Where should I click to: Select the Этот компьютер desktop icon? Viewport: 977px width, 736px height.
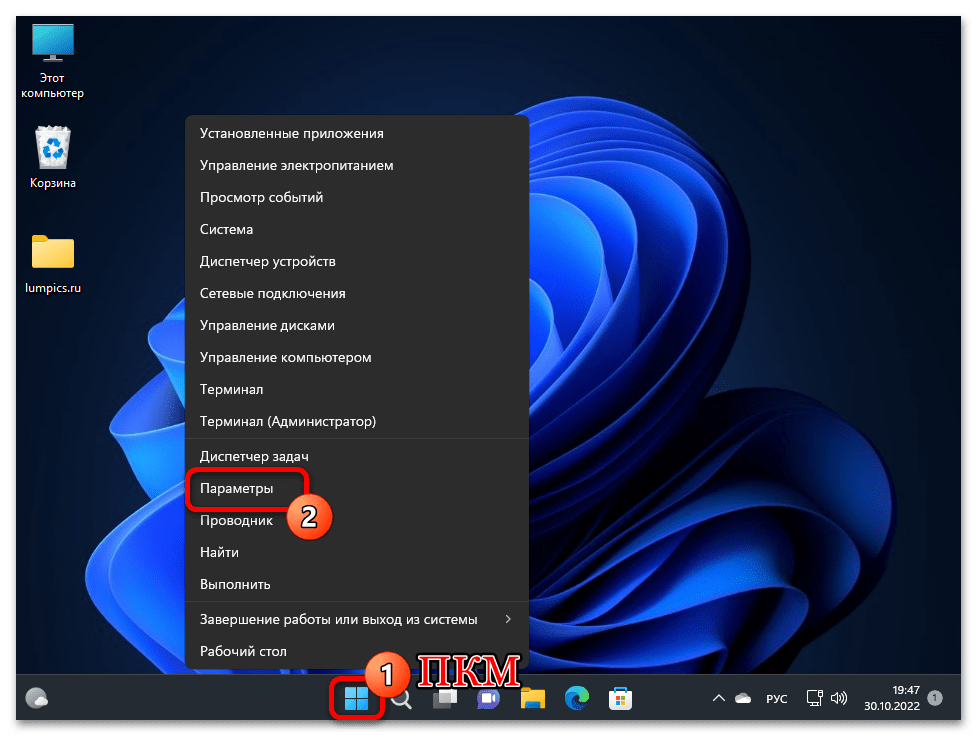coord(52,60)
